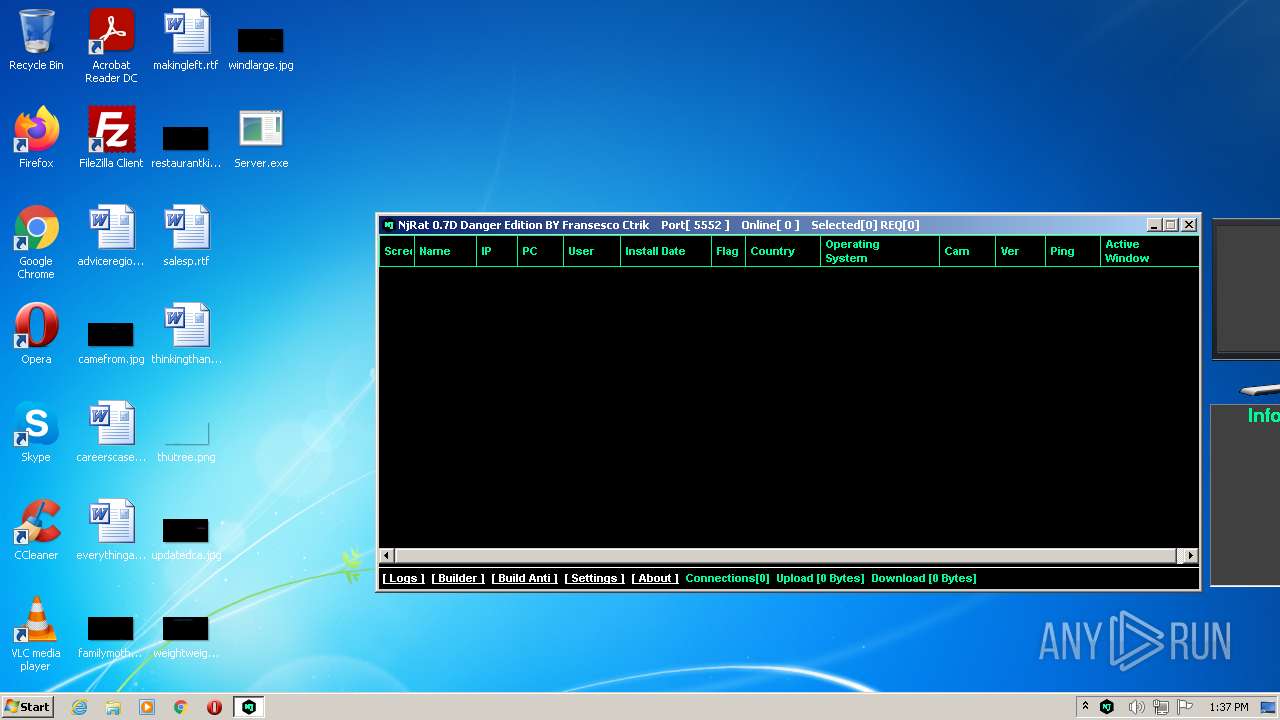Open the NjRat About menu

pyautogui.click(x=655, y=578)
